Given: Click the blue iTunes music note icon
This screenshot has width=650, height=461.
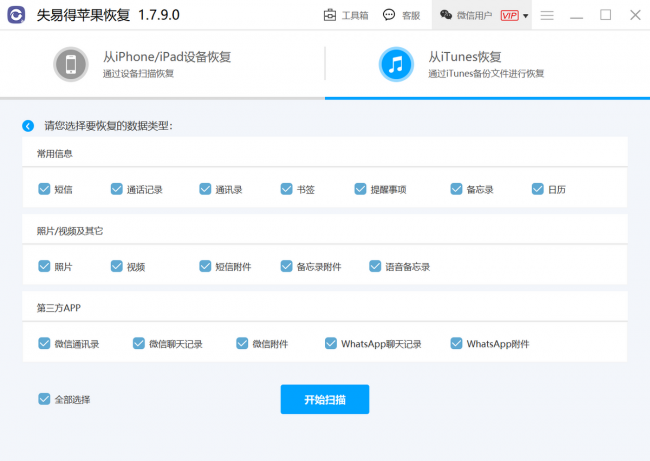Looking at the screenshot, I should tap(396, 64).
